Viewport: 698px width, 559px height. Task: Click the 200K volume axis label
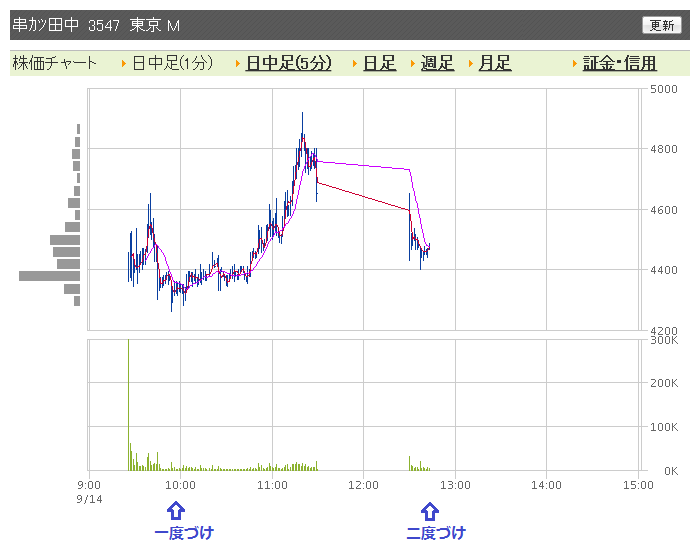pyautogui.click(x=664, y=383)
